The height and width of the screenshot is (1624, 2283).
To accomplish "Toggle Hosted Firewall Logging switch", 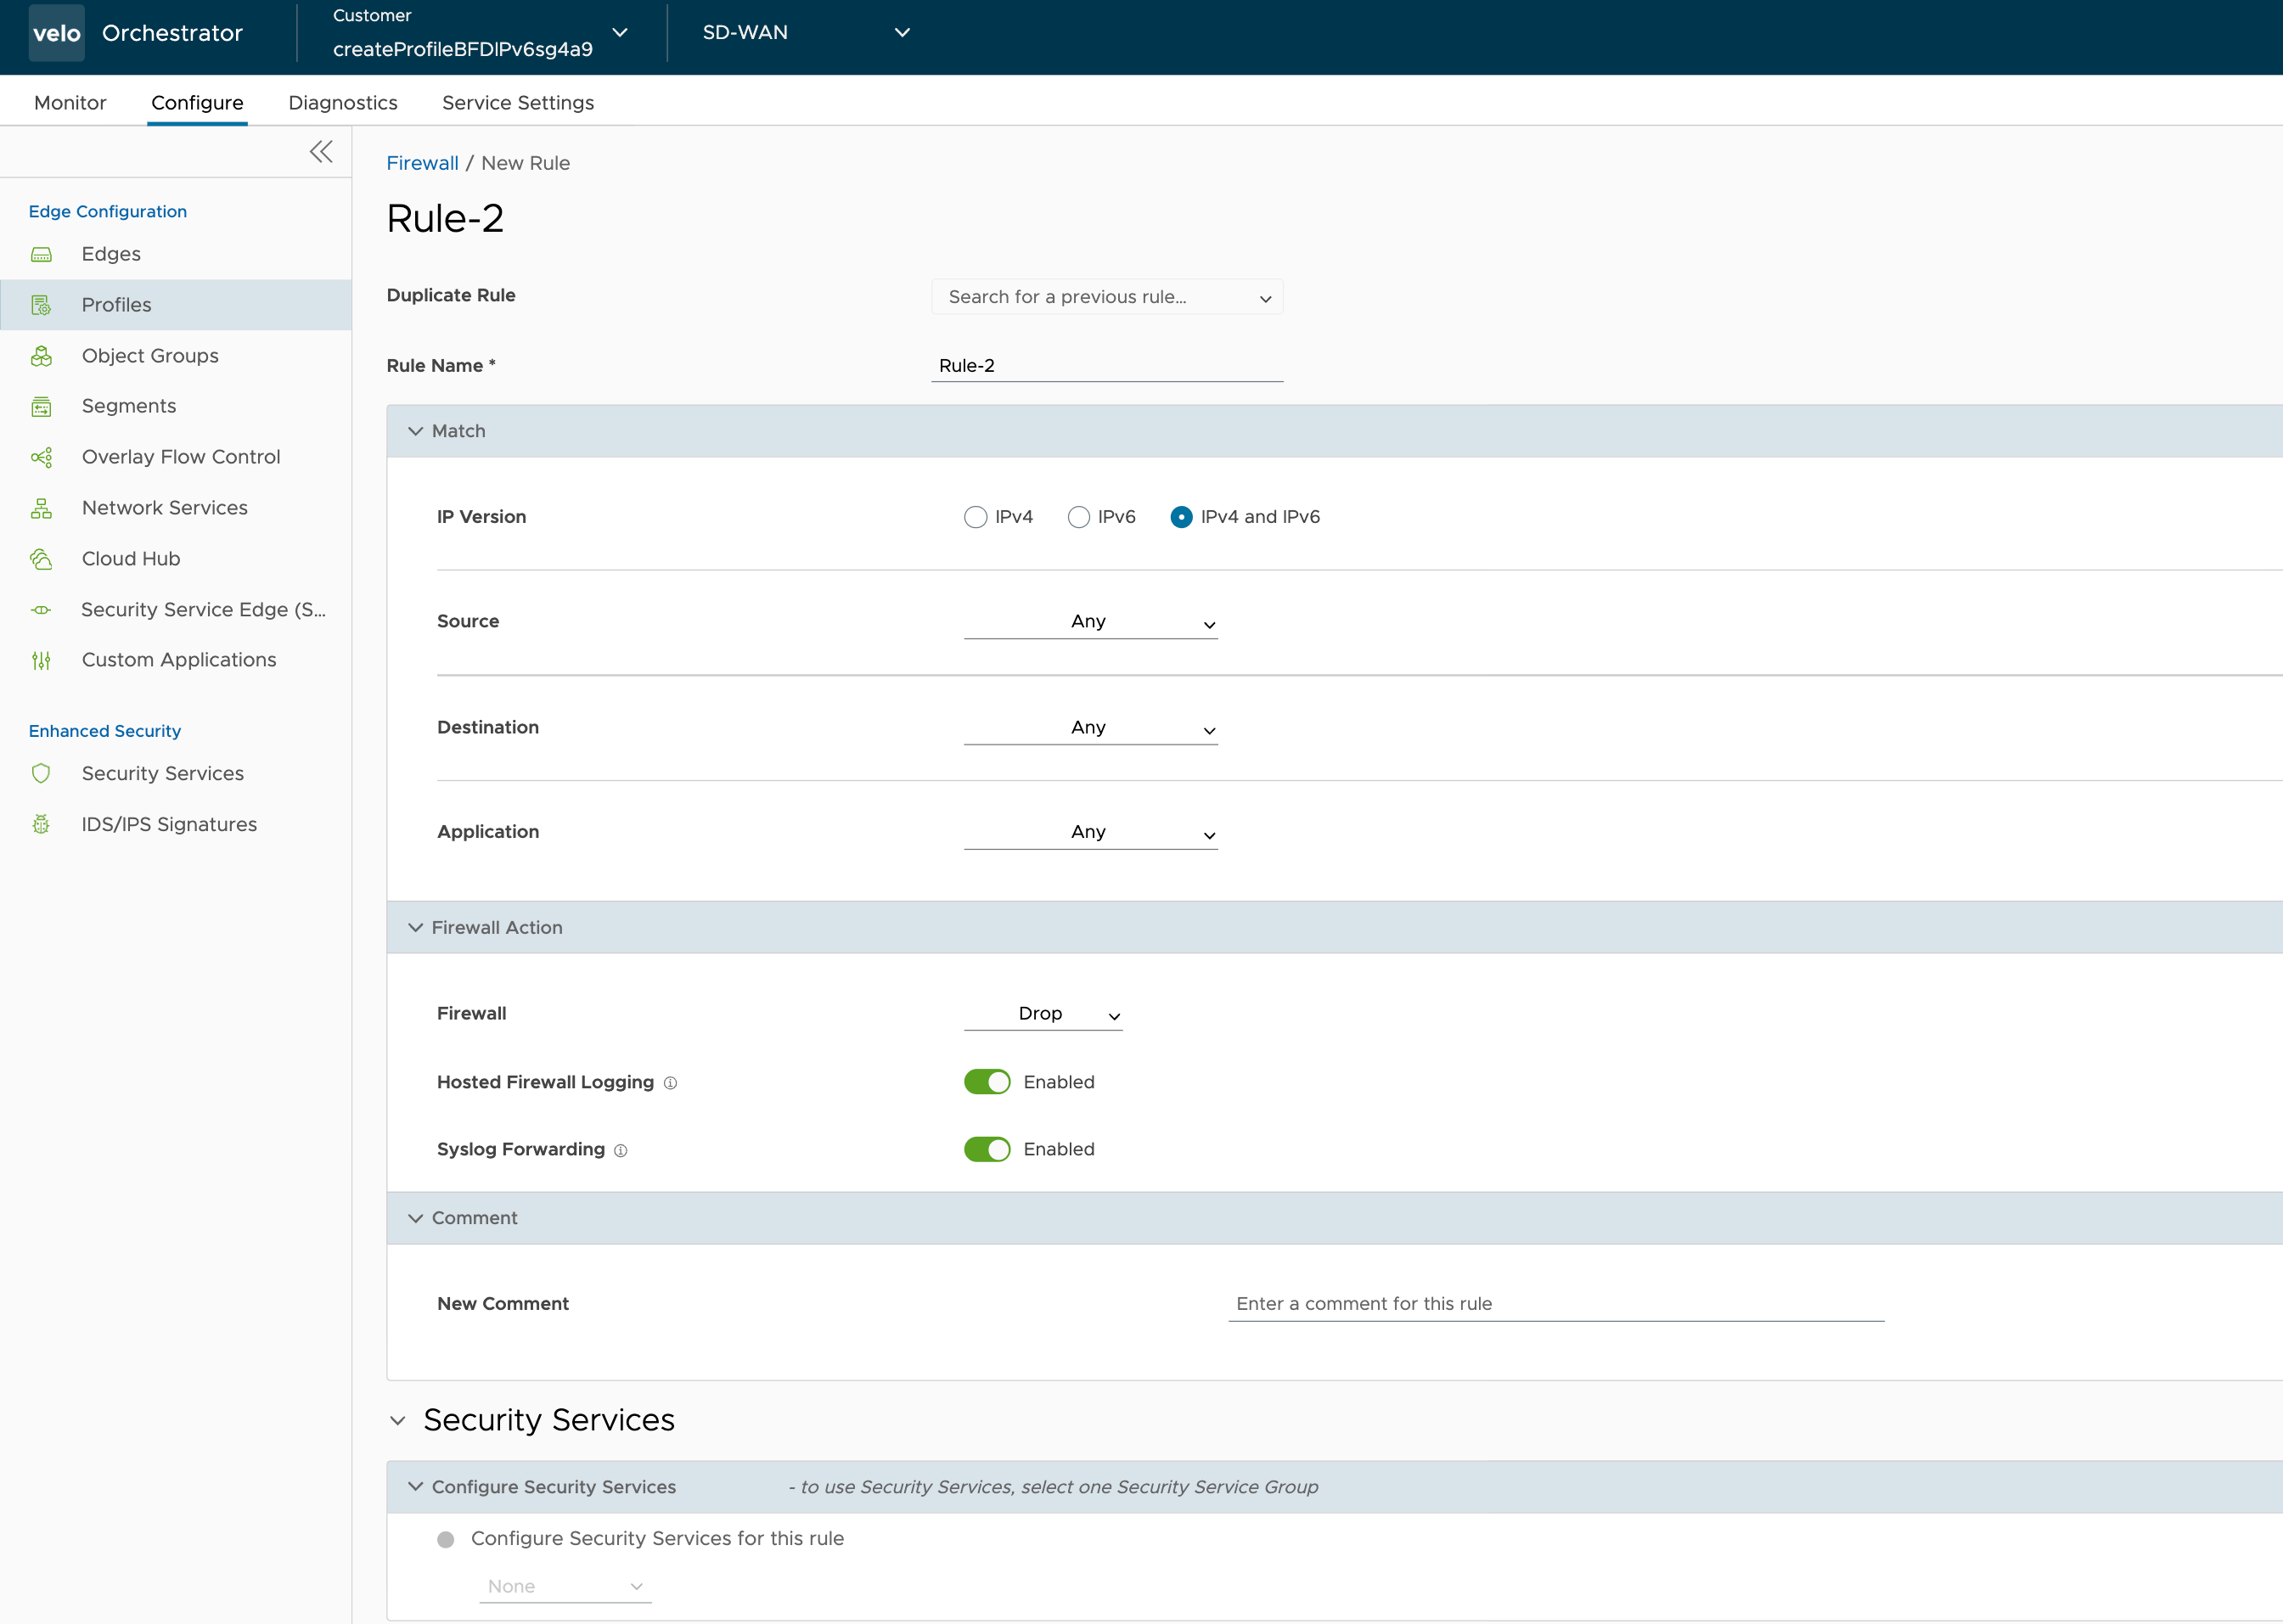I will click(987, 1082).
